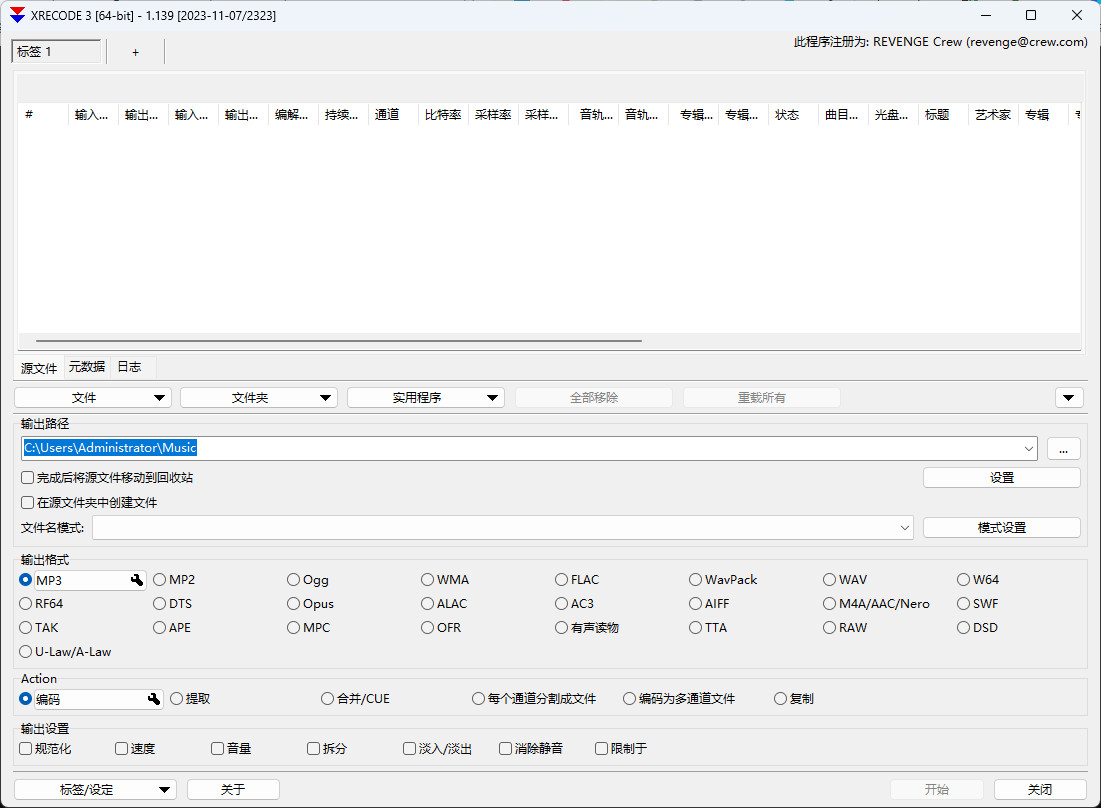The image size is (1101, 808).
Task: Click the 设置 button for output path
Action: 1001,478
